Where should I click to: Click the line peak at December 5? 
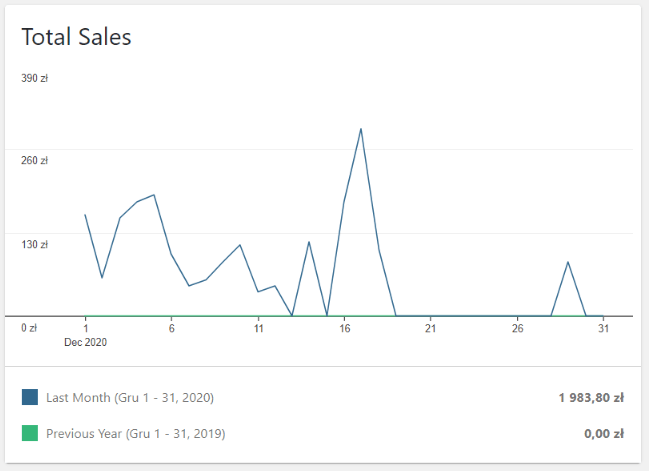[x=154, y=195]
